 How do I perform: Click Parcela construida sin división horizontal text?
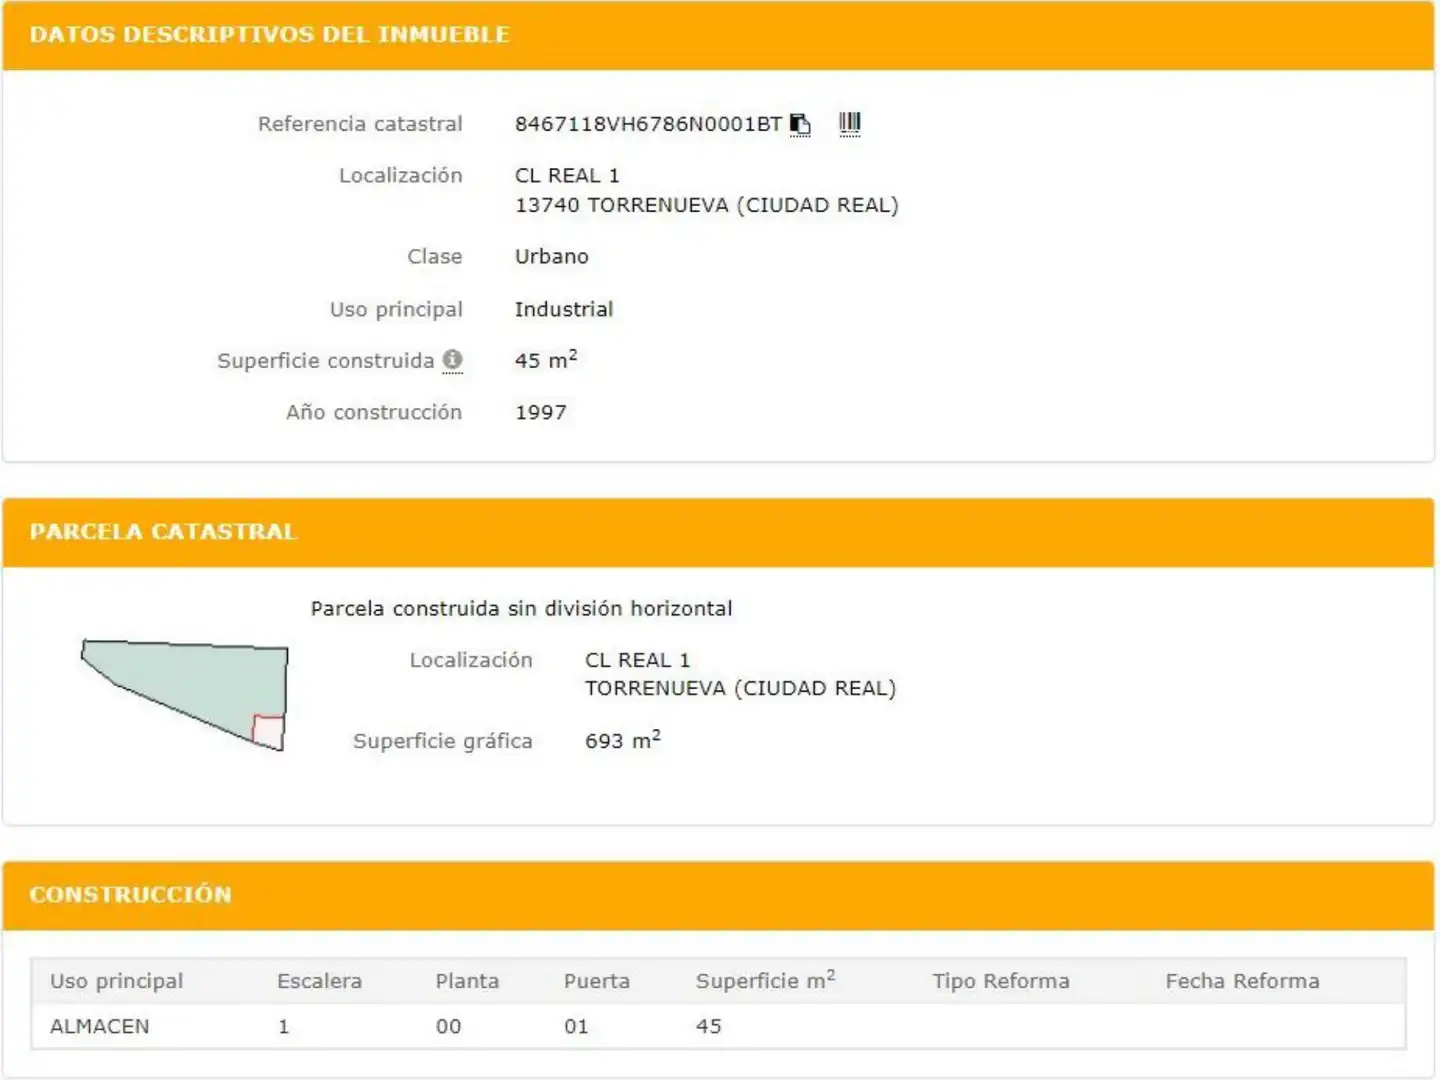point(522,608)
